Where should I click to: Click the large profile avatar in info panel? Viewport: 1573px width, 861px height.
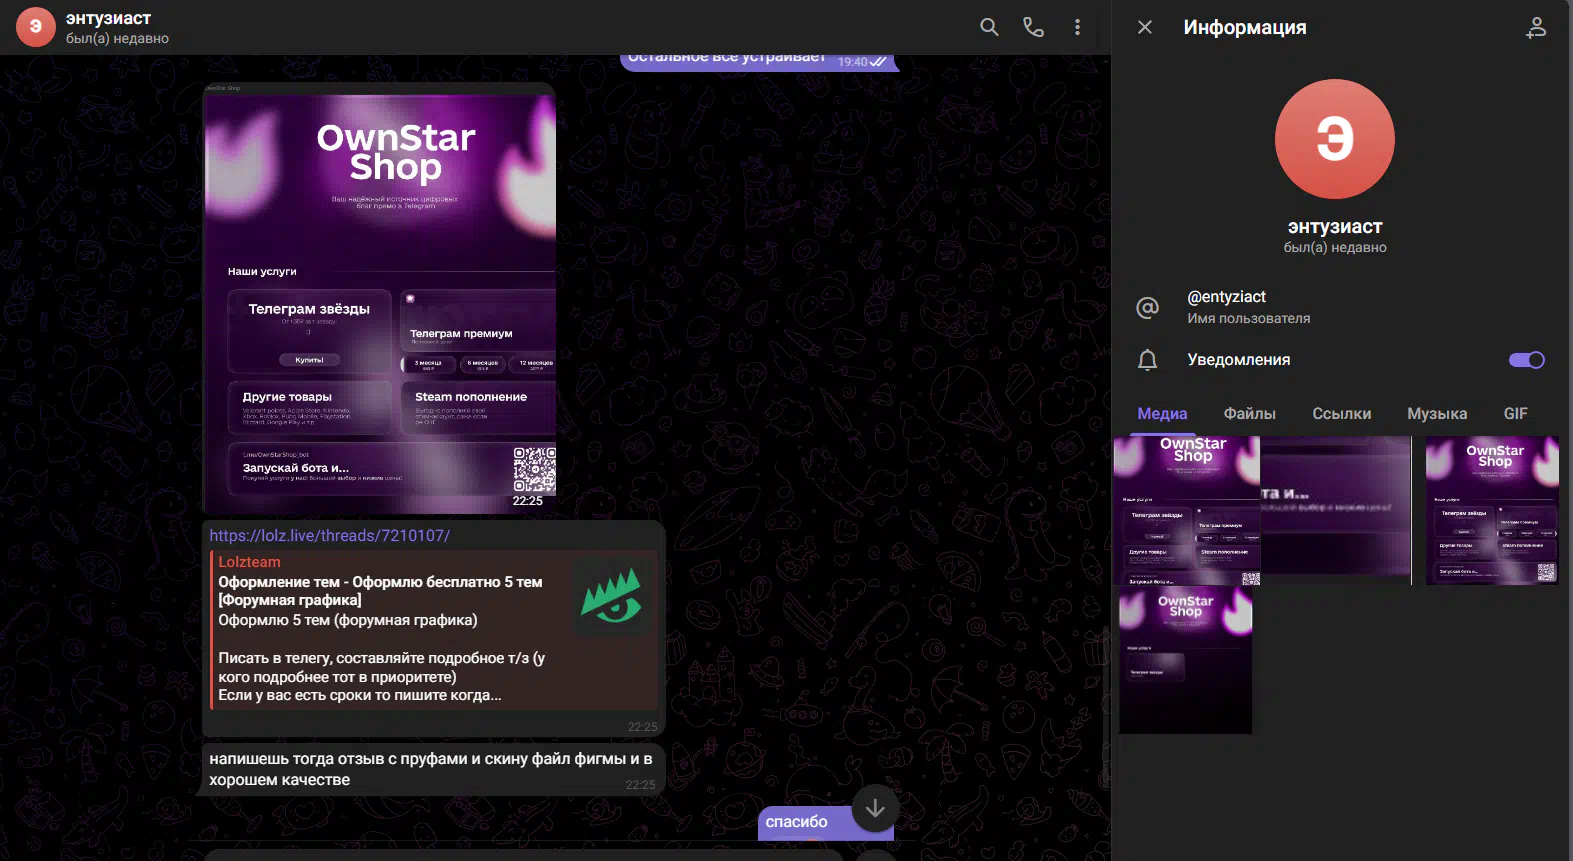(1334, 139)
